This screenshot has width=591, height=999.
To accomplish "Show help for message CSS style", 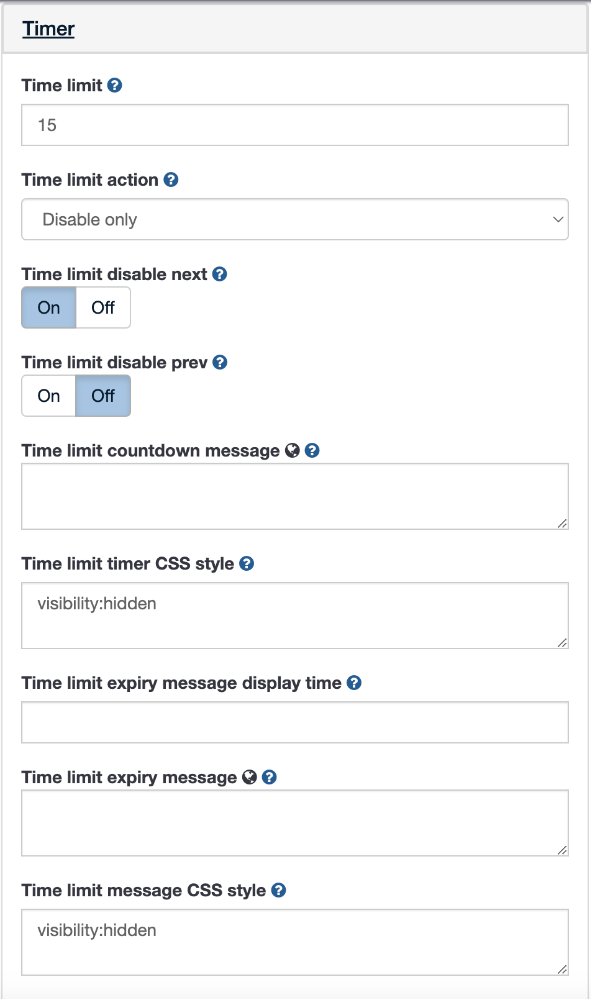I will (278, 890).
